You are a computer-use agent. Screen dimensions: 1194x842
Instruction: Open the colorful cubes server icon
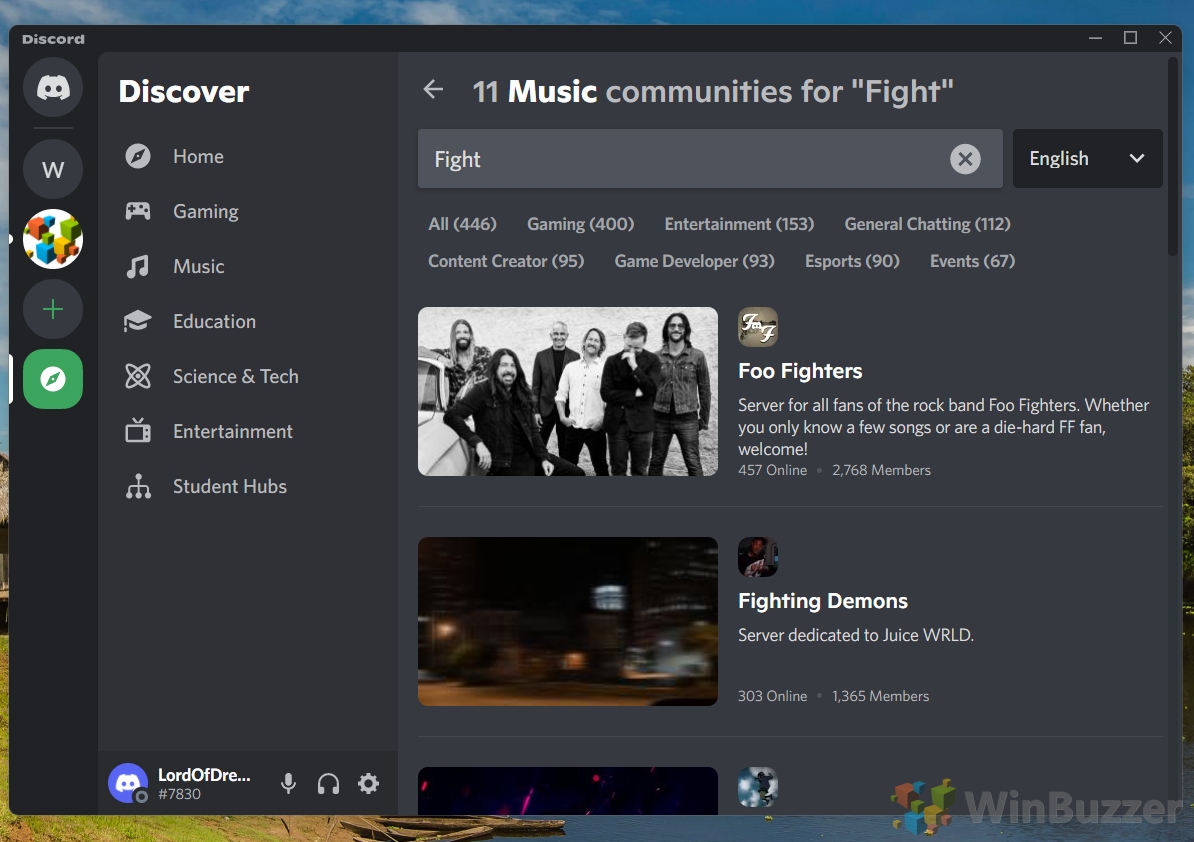[53, 239]
